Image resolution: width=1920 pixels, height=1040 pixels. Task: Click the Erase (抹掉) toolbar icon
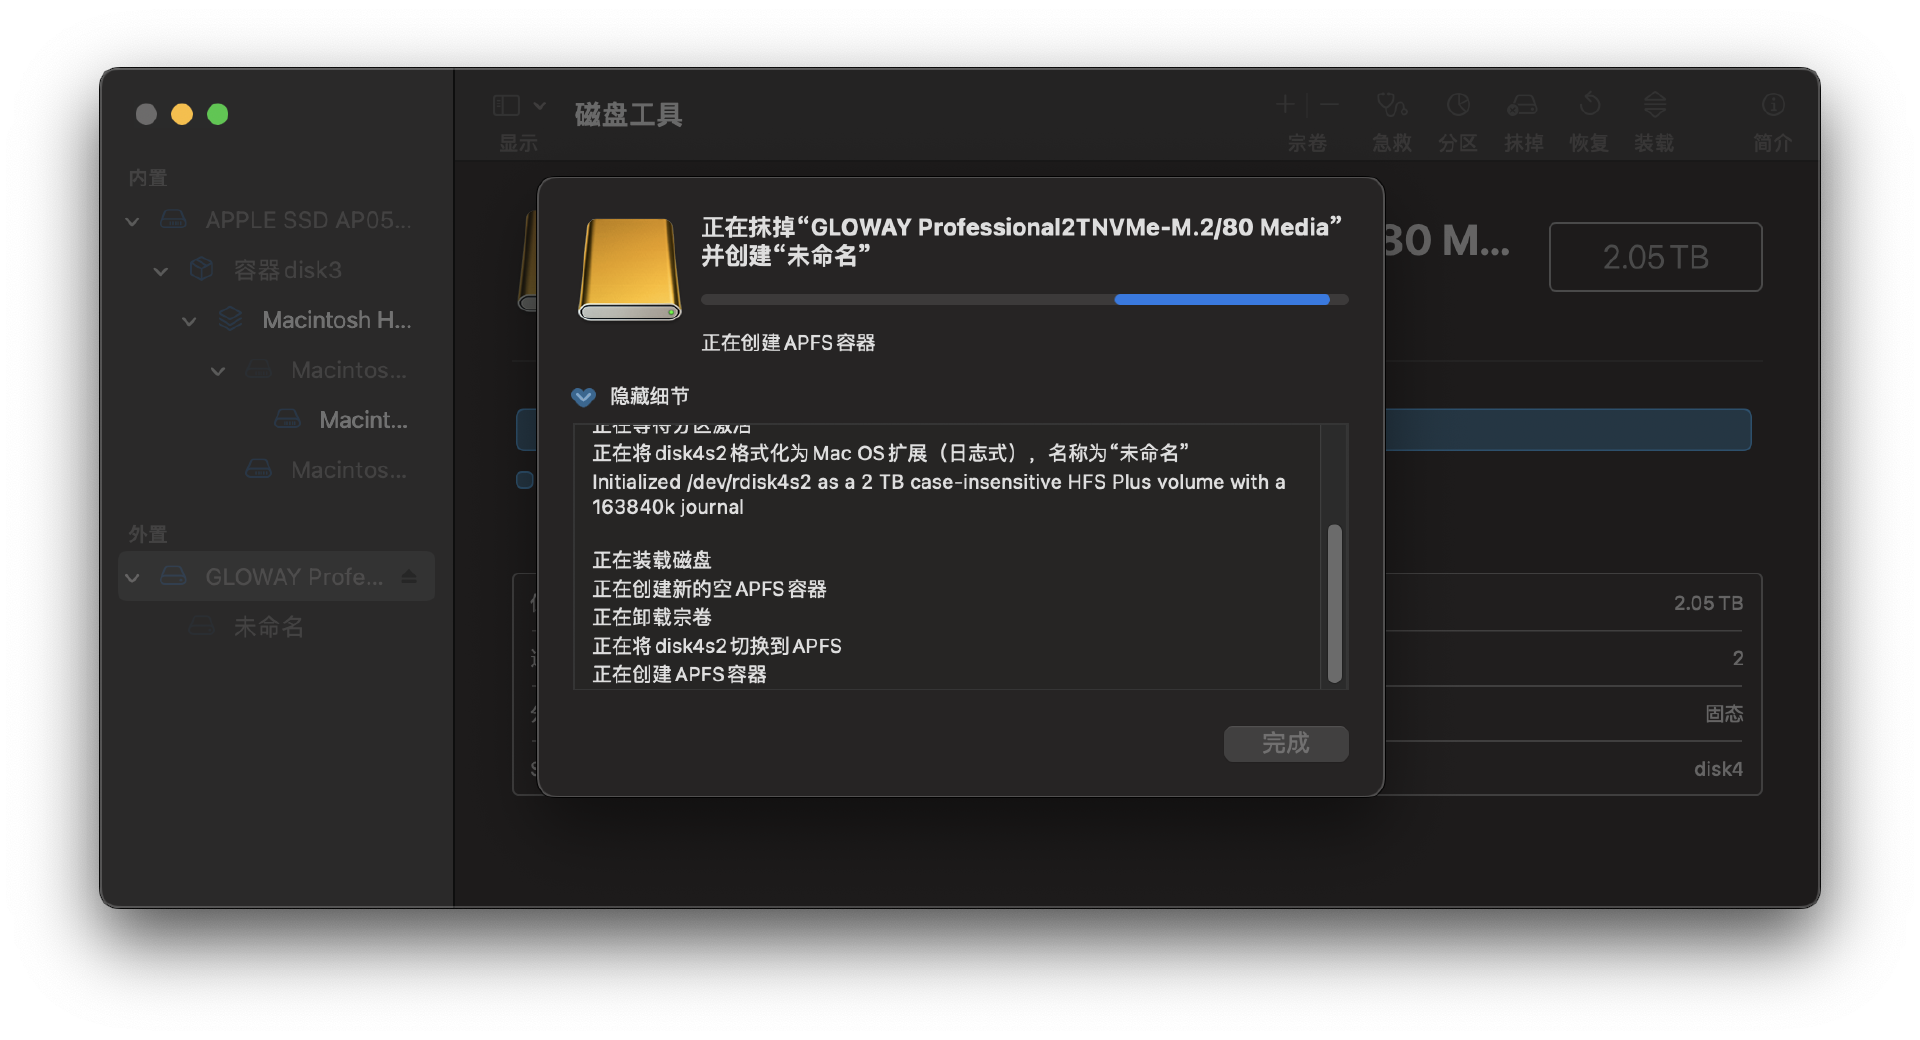point(1523,104)
